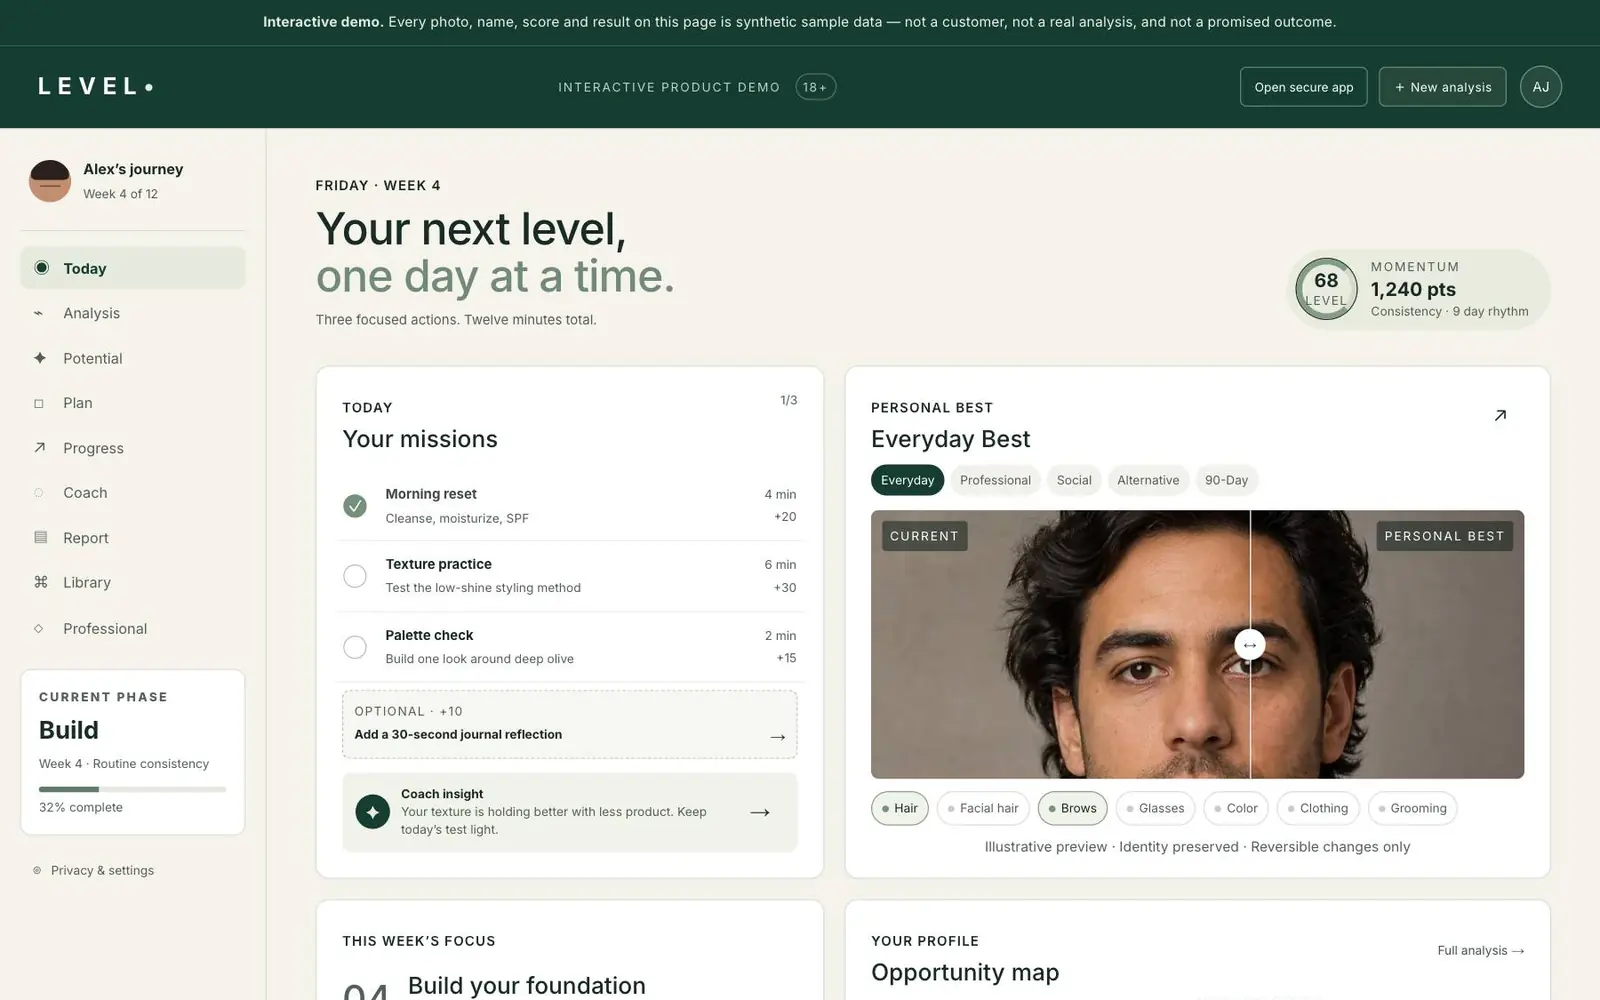Go to Progress in the sidebar
Screen dimensions: 1600x1000
(133, 448)
